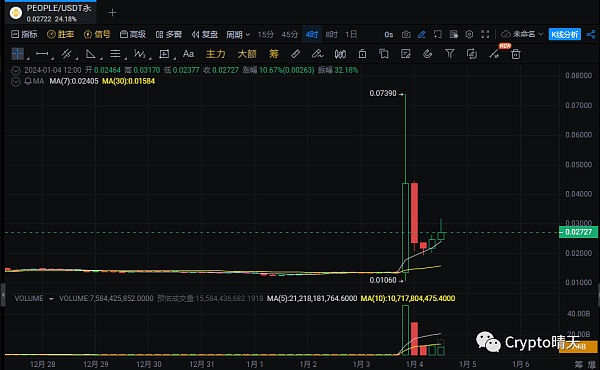
Task: Select the ruler measure tool
Action: [295, 54]
